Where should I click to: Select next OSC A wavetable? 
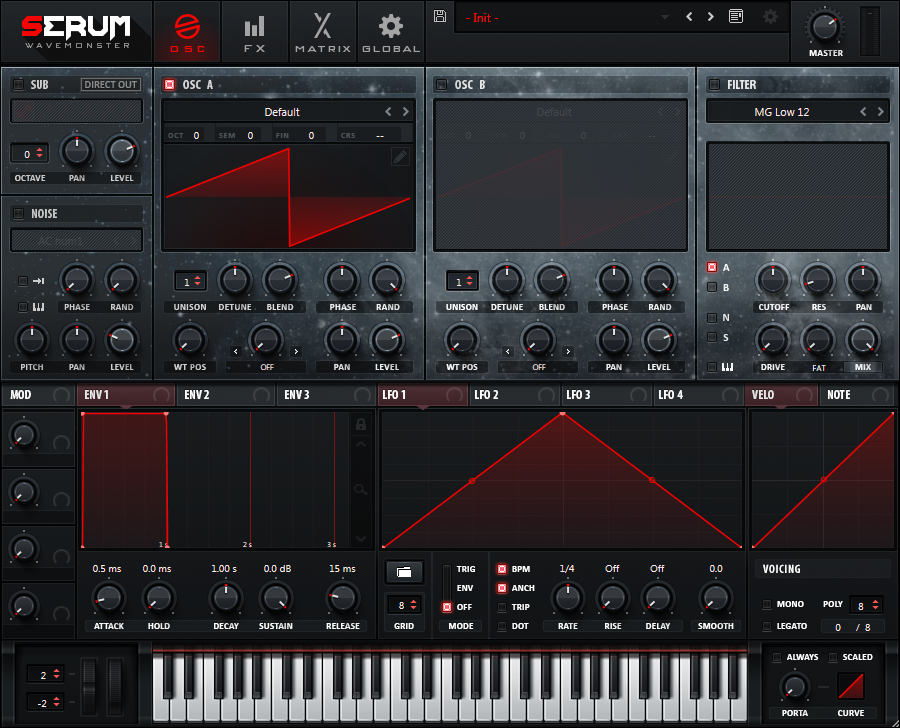click(406, 111)
